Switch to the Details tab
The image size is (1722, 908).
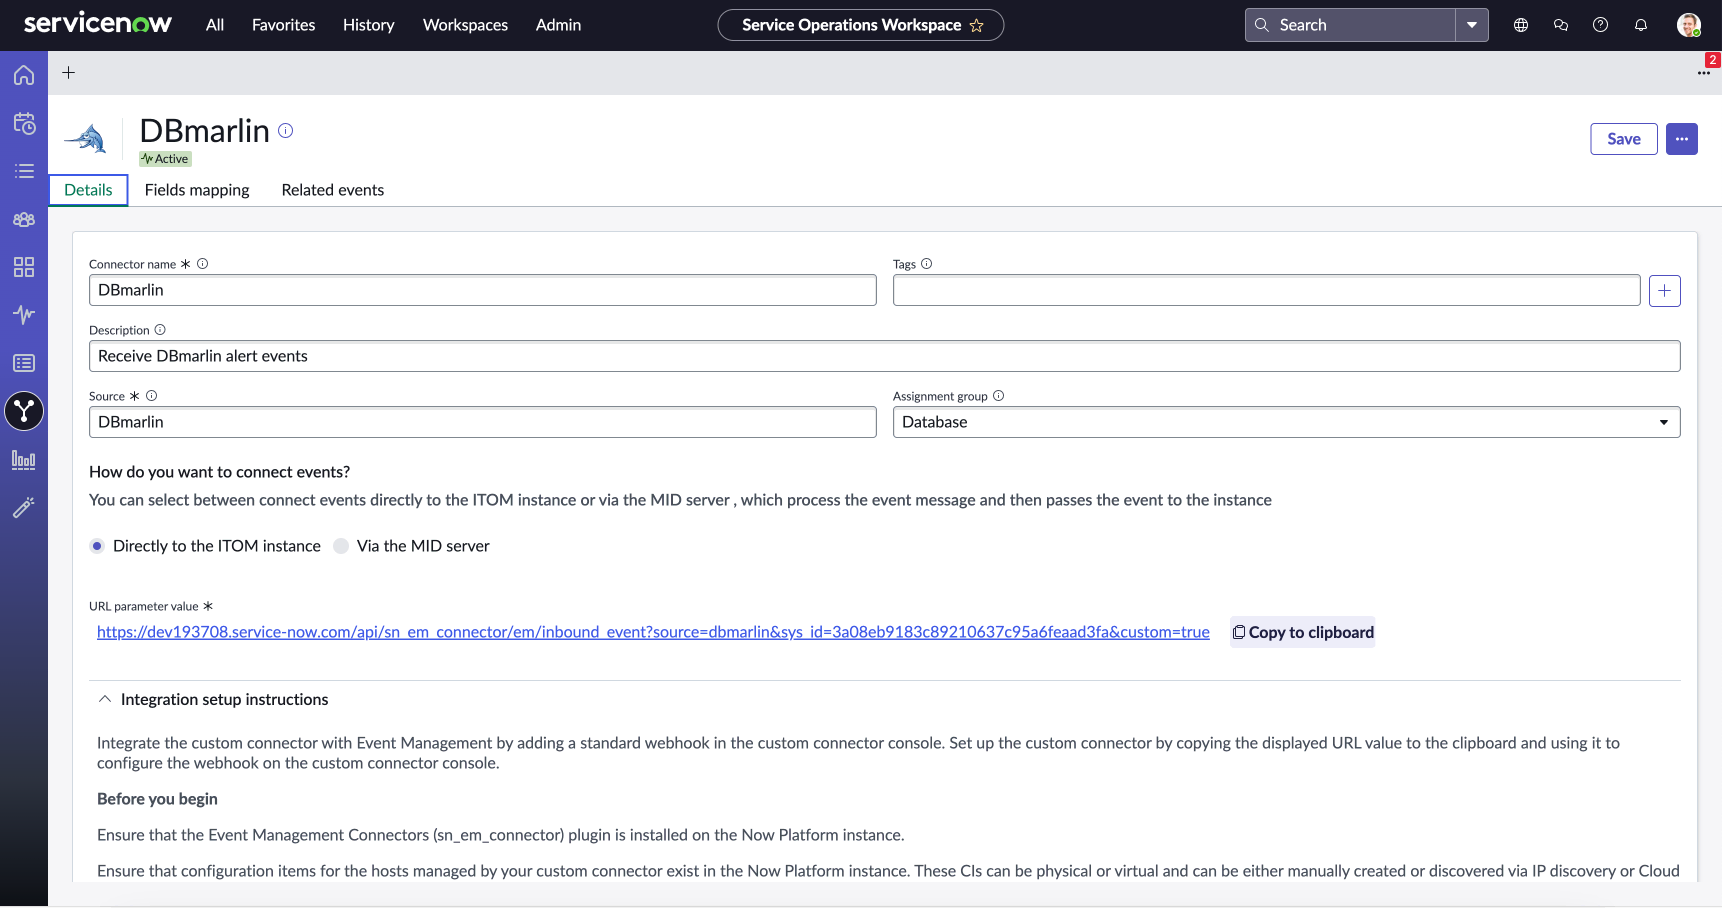(88, 190)
